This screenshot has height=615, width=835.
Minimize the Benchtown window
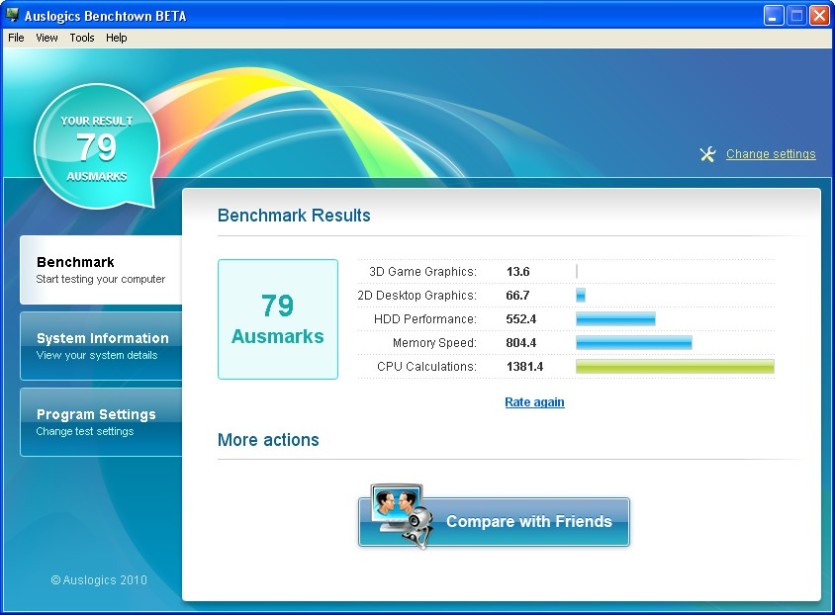[x=773, y=15]
